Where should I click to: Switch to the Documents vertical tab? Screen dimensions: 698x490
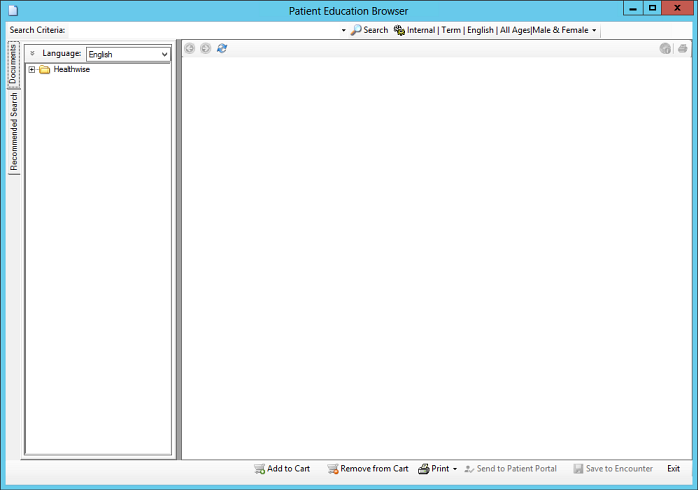(x=13, y=65)
